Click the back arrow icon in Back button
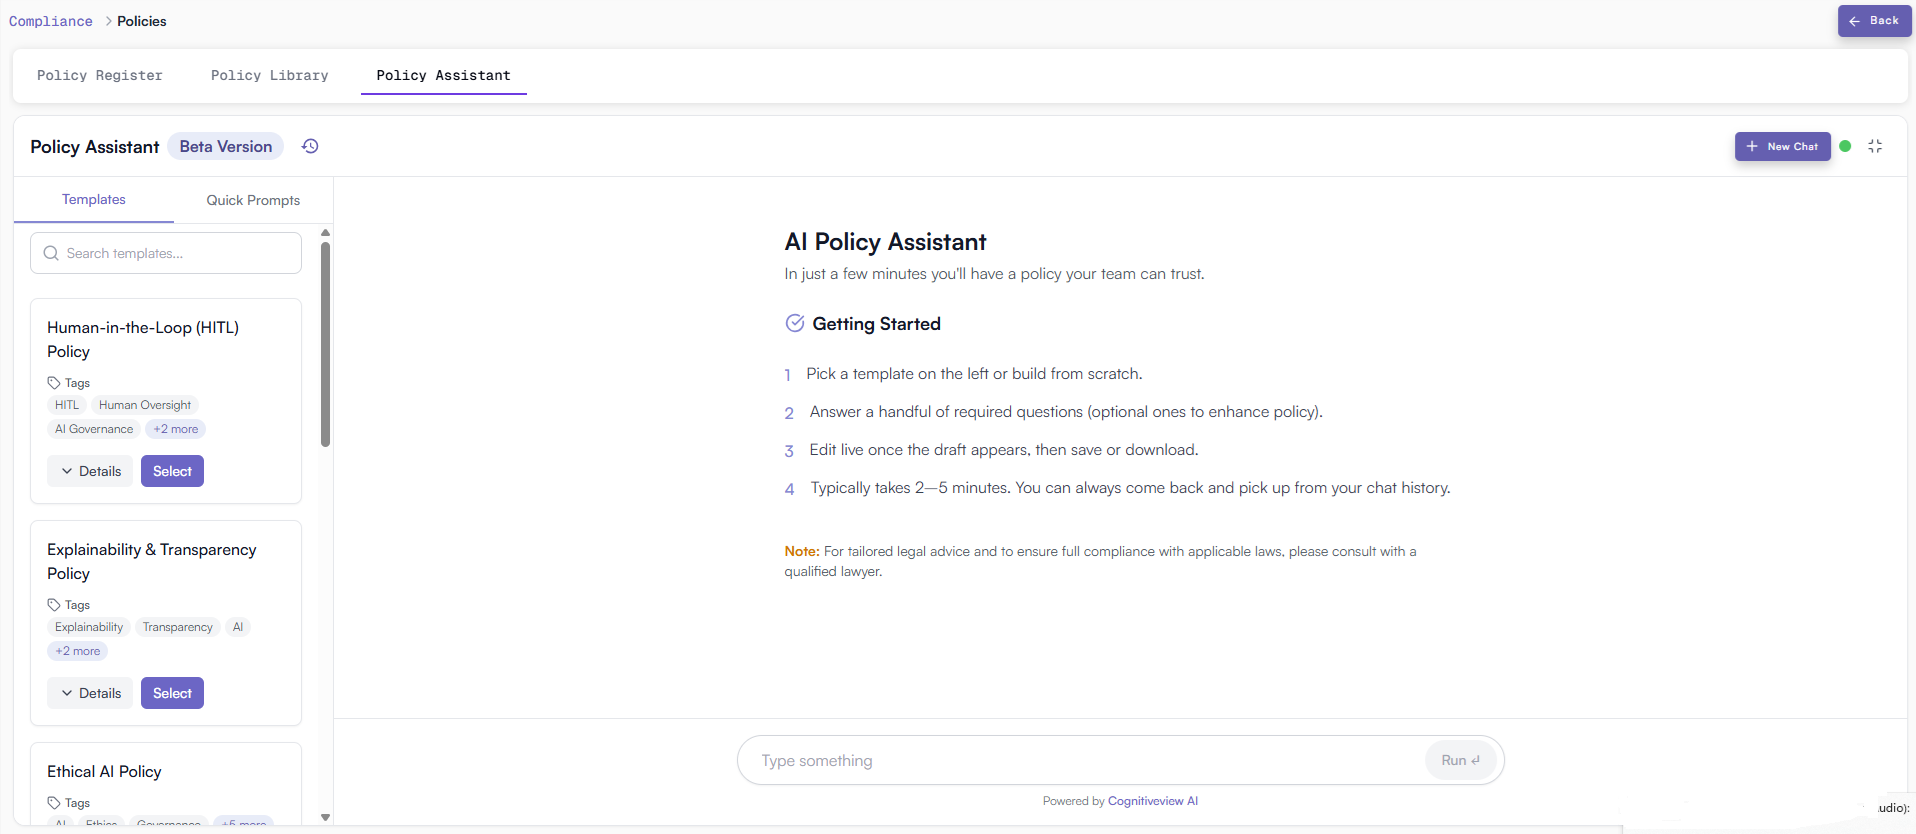1916x834 pixels. [1855, 21]
